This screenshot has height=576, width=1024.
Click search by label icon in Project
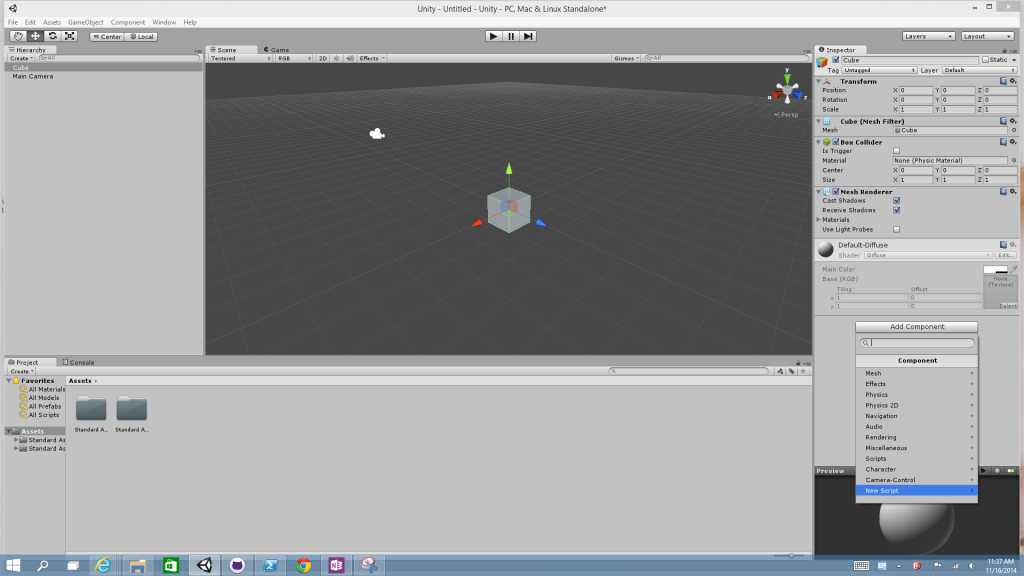point(792,371)
